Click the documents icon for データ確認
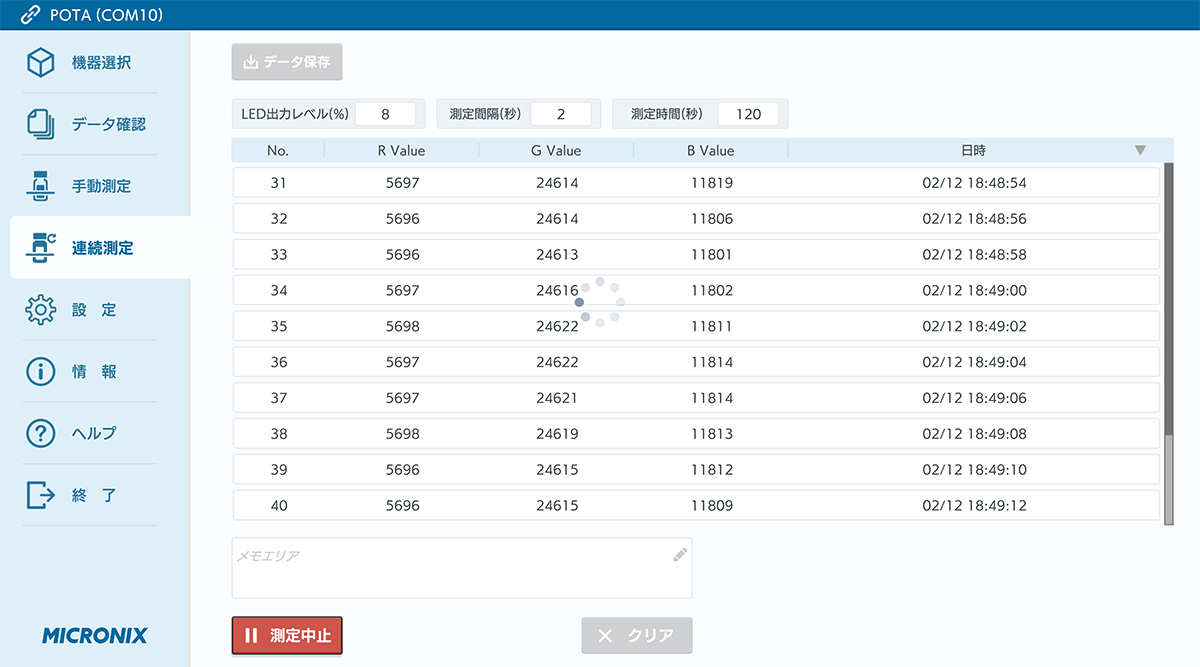 [x=40, y=124]
